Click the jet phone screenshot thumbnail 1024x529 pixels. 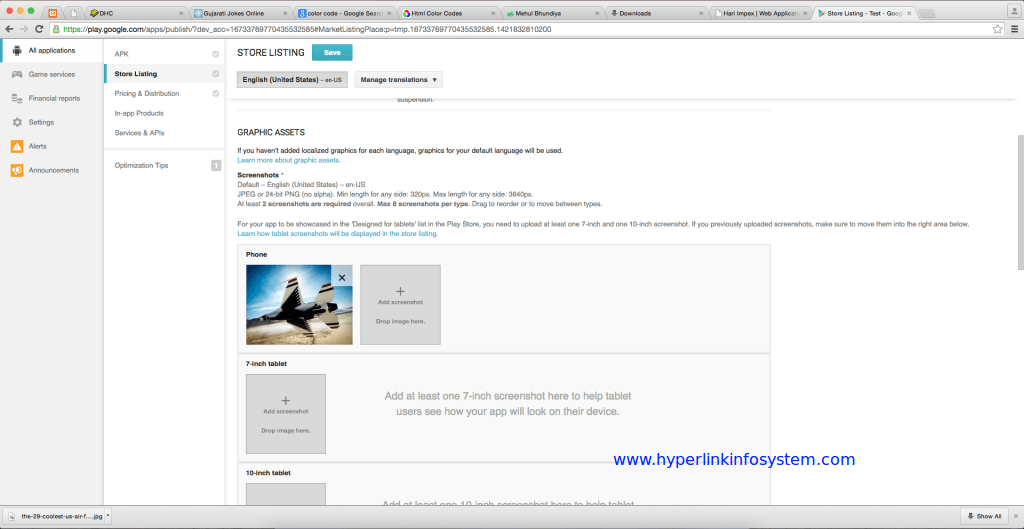[299, 304]
